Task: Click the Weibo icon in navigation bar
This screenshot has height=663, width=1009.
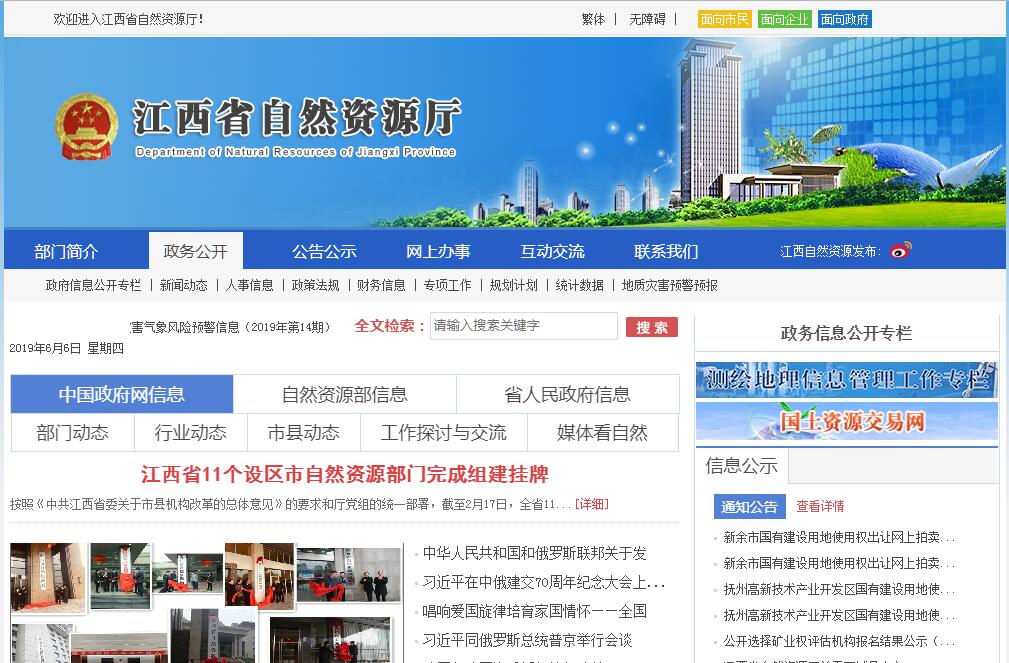Action: coord(901,250)
